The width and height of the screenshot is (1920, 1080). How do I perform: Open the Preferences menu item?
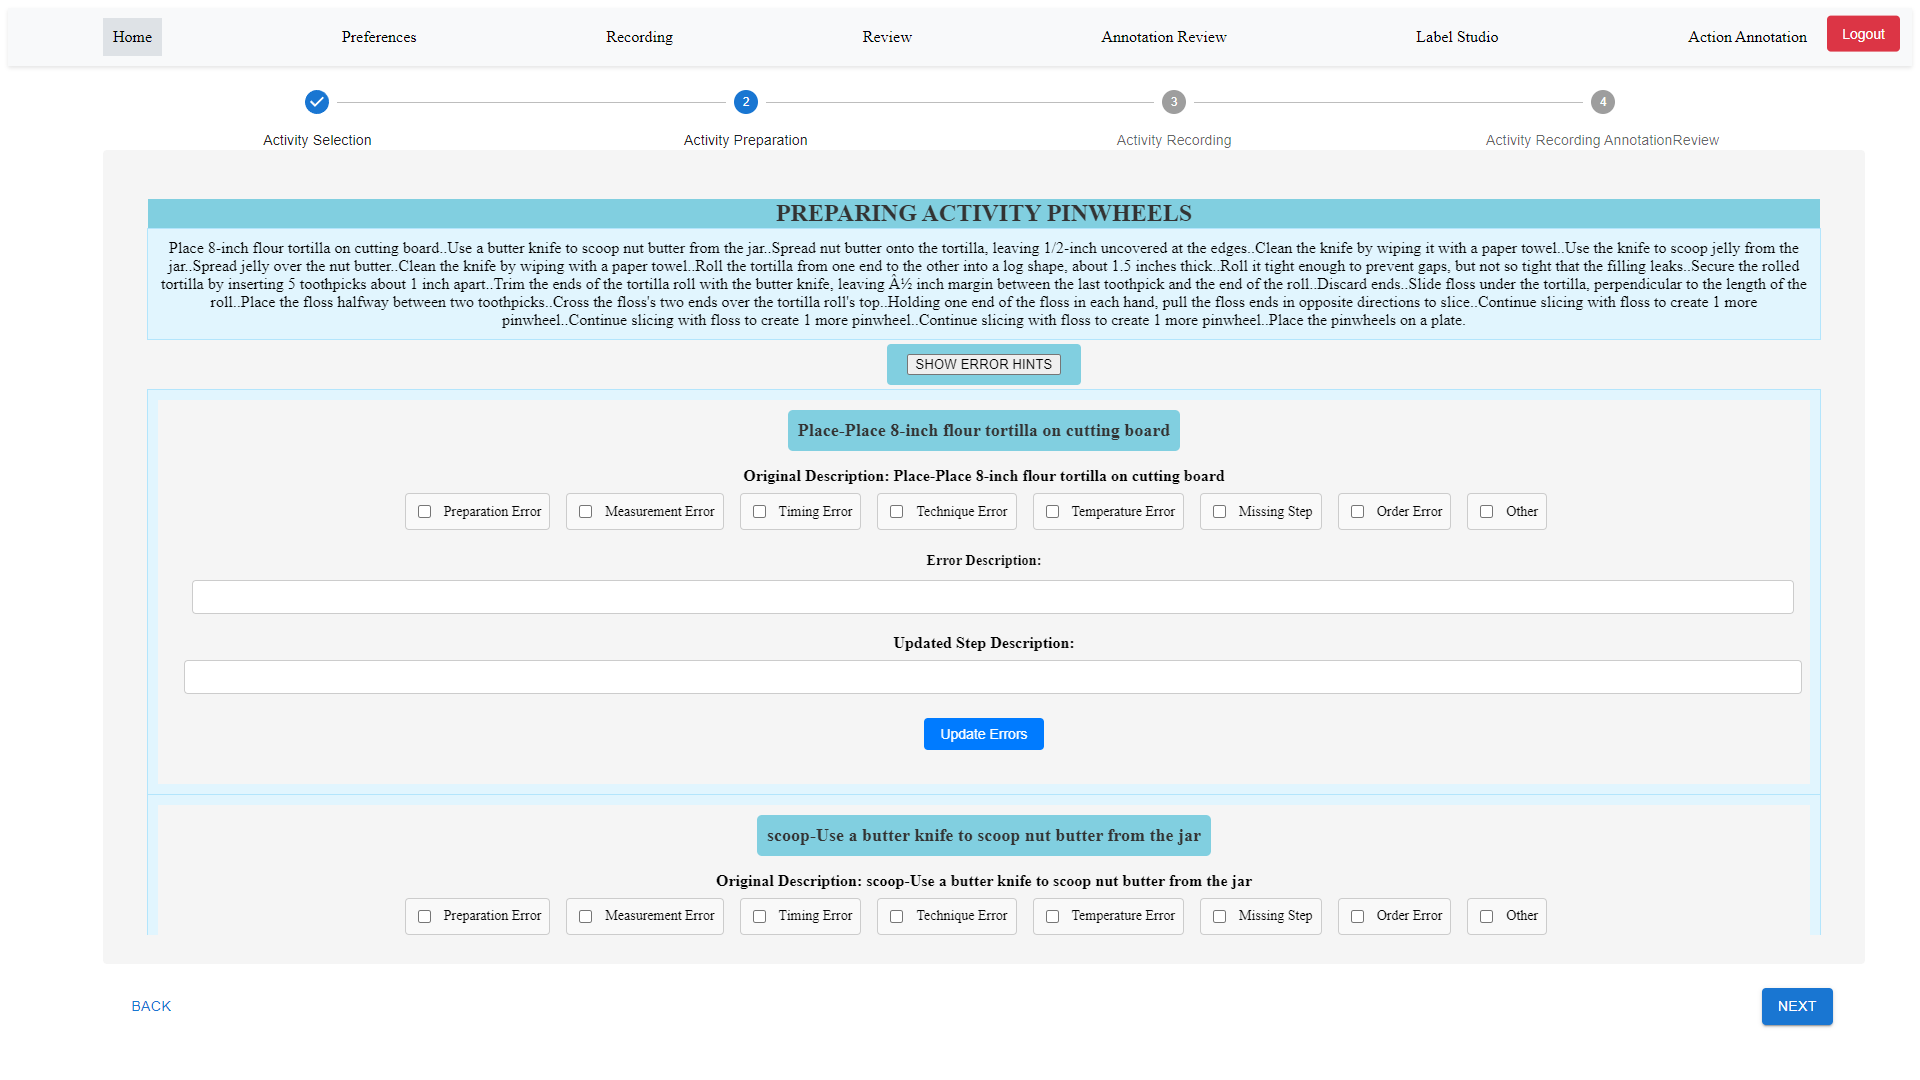[x=379, y=37]
